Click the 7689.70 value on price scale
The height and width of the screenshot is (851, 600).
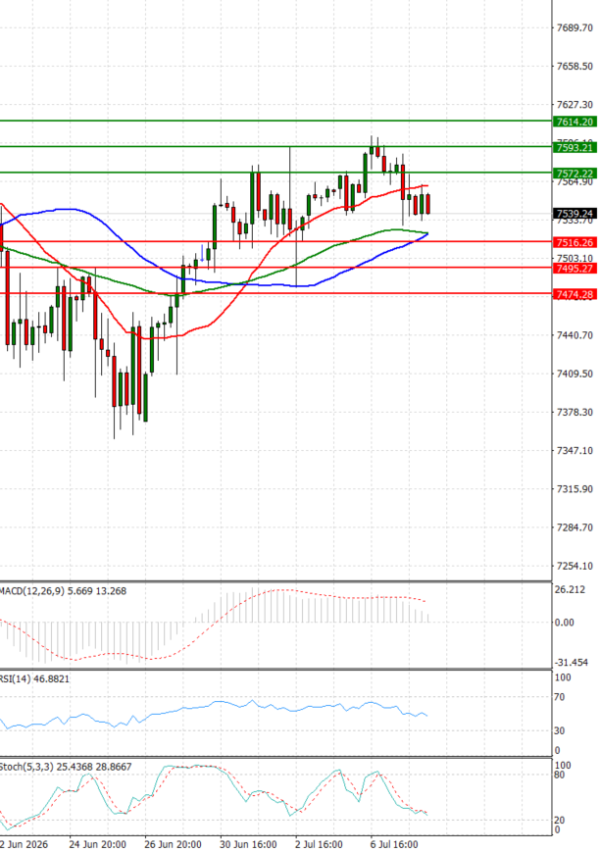(575, 28)
